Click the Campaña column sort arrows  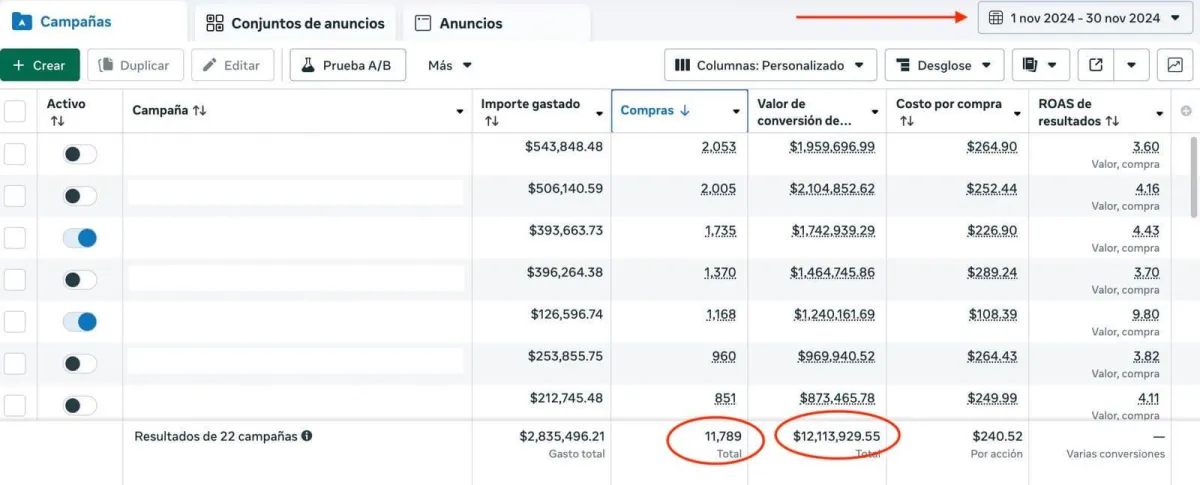pos(200,111)
